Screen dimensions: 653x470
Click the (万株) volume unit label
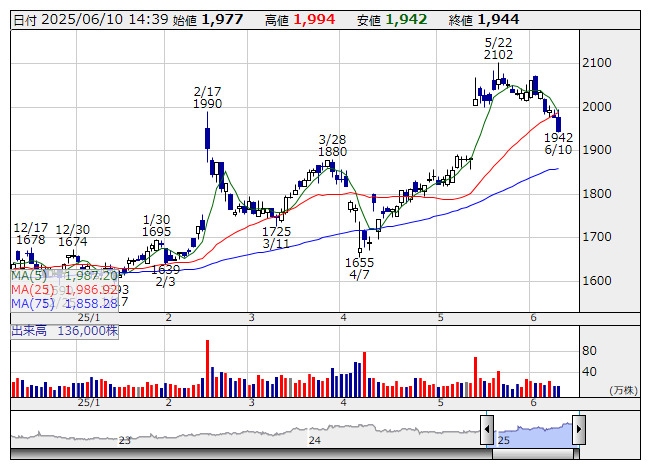tap(623, 390)
